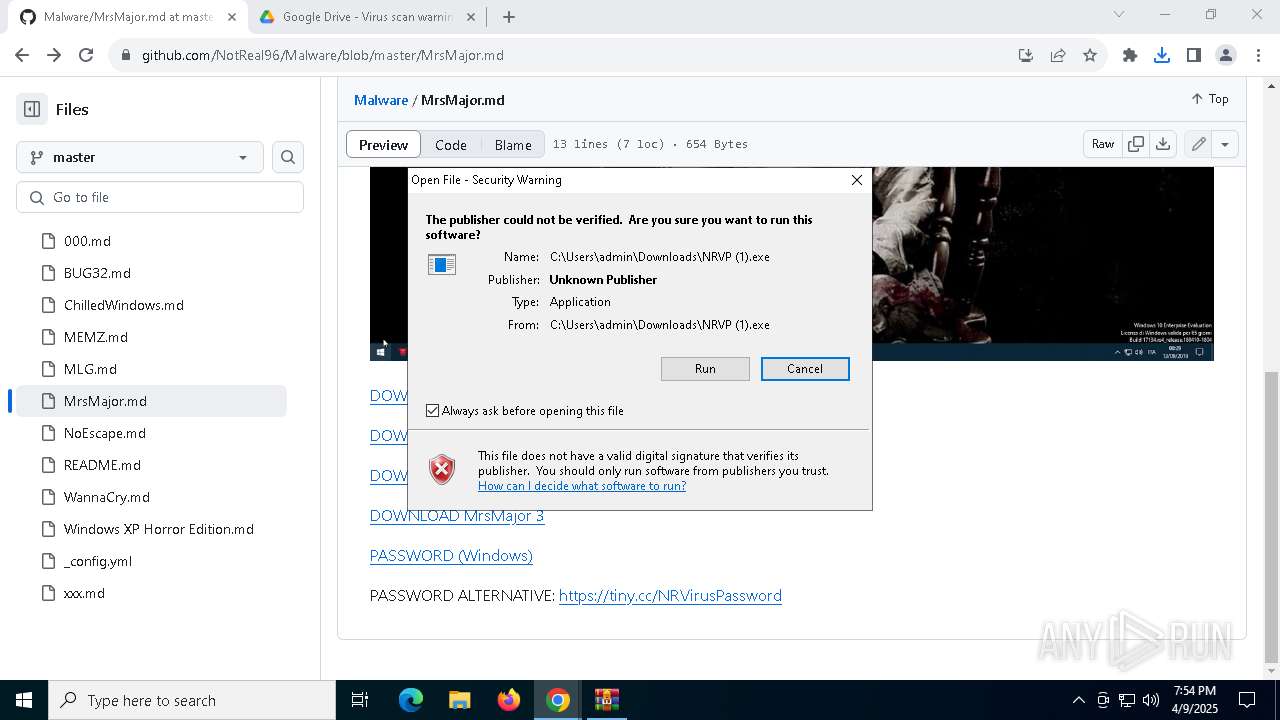Click the Malware repository breadcrumb link

[x=381, y=100]
